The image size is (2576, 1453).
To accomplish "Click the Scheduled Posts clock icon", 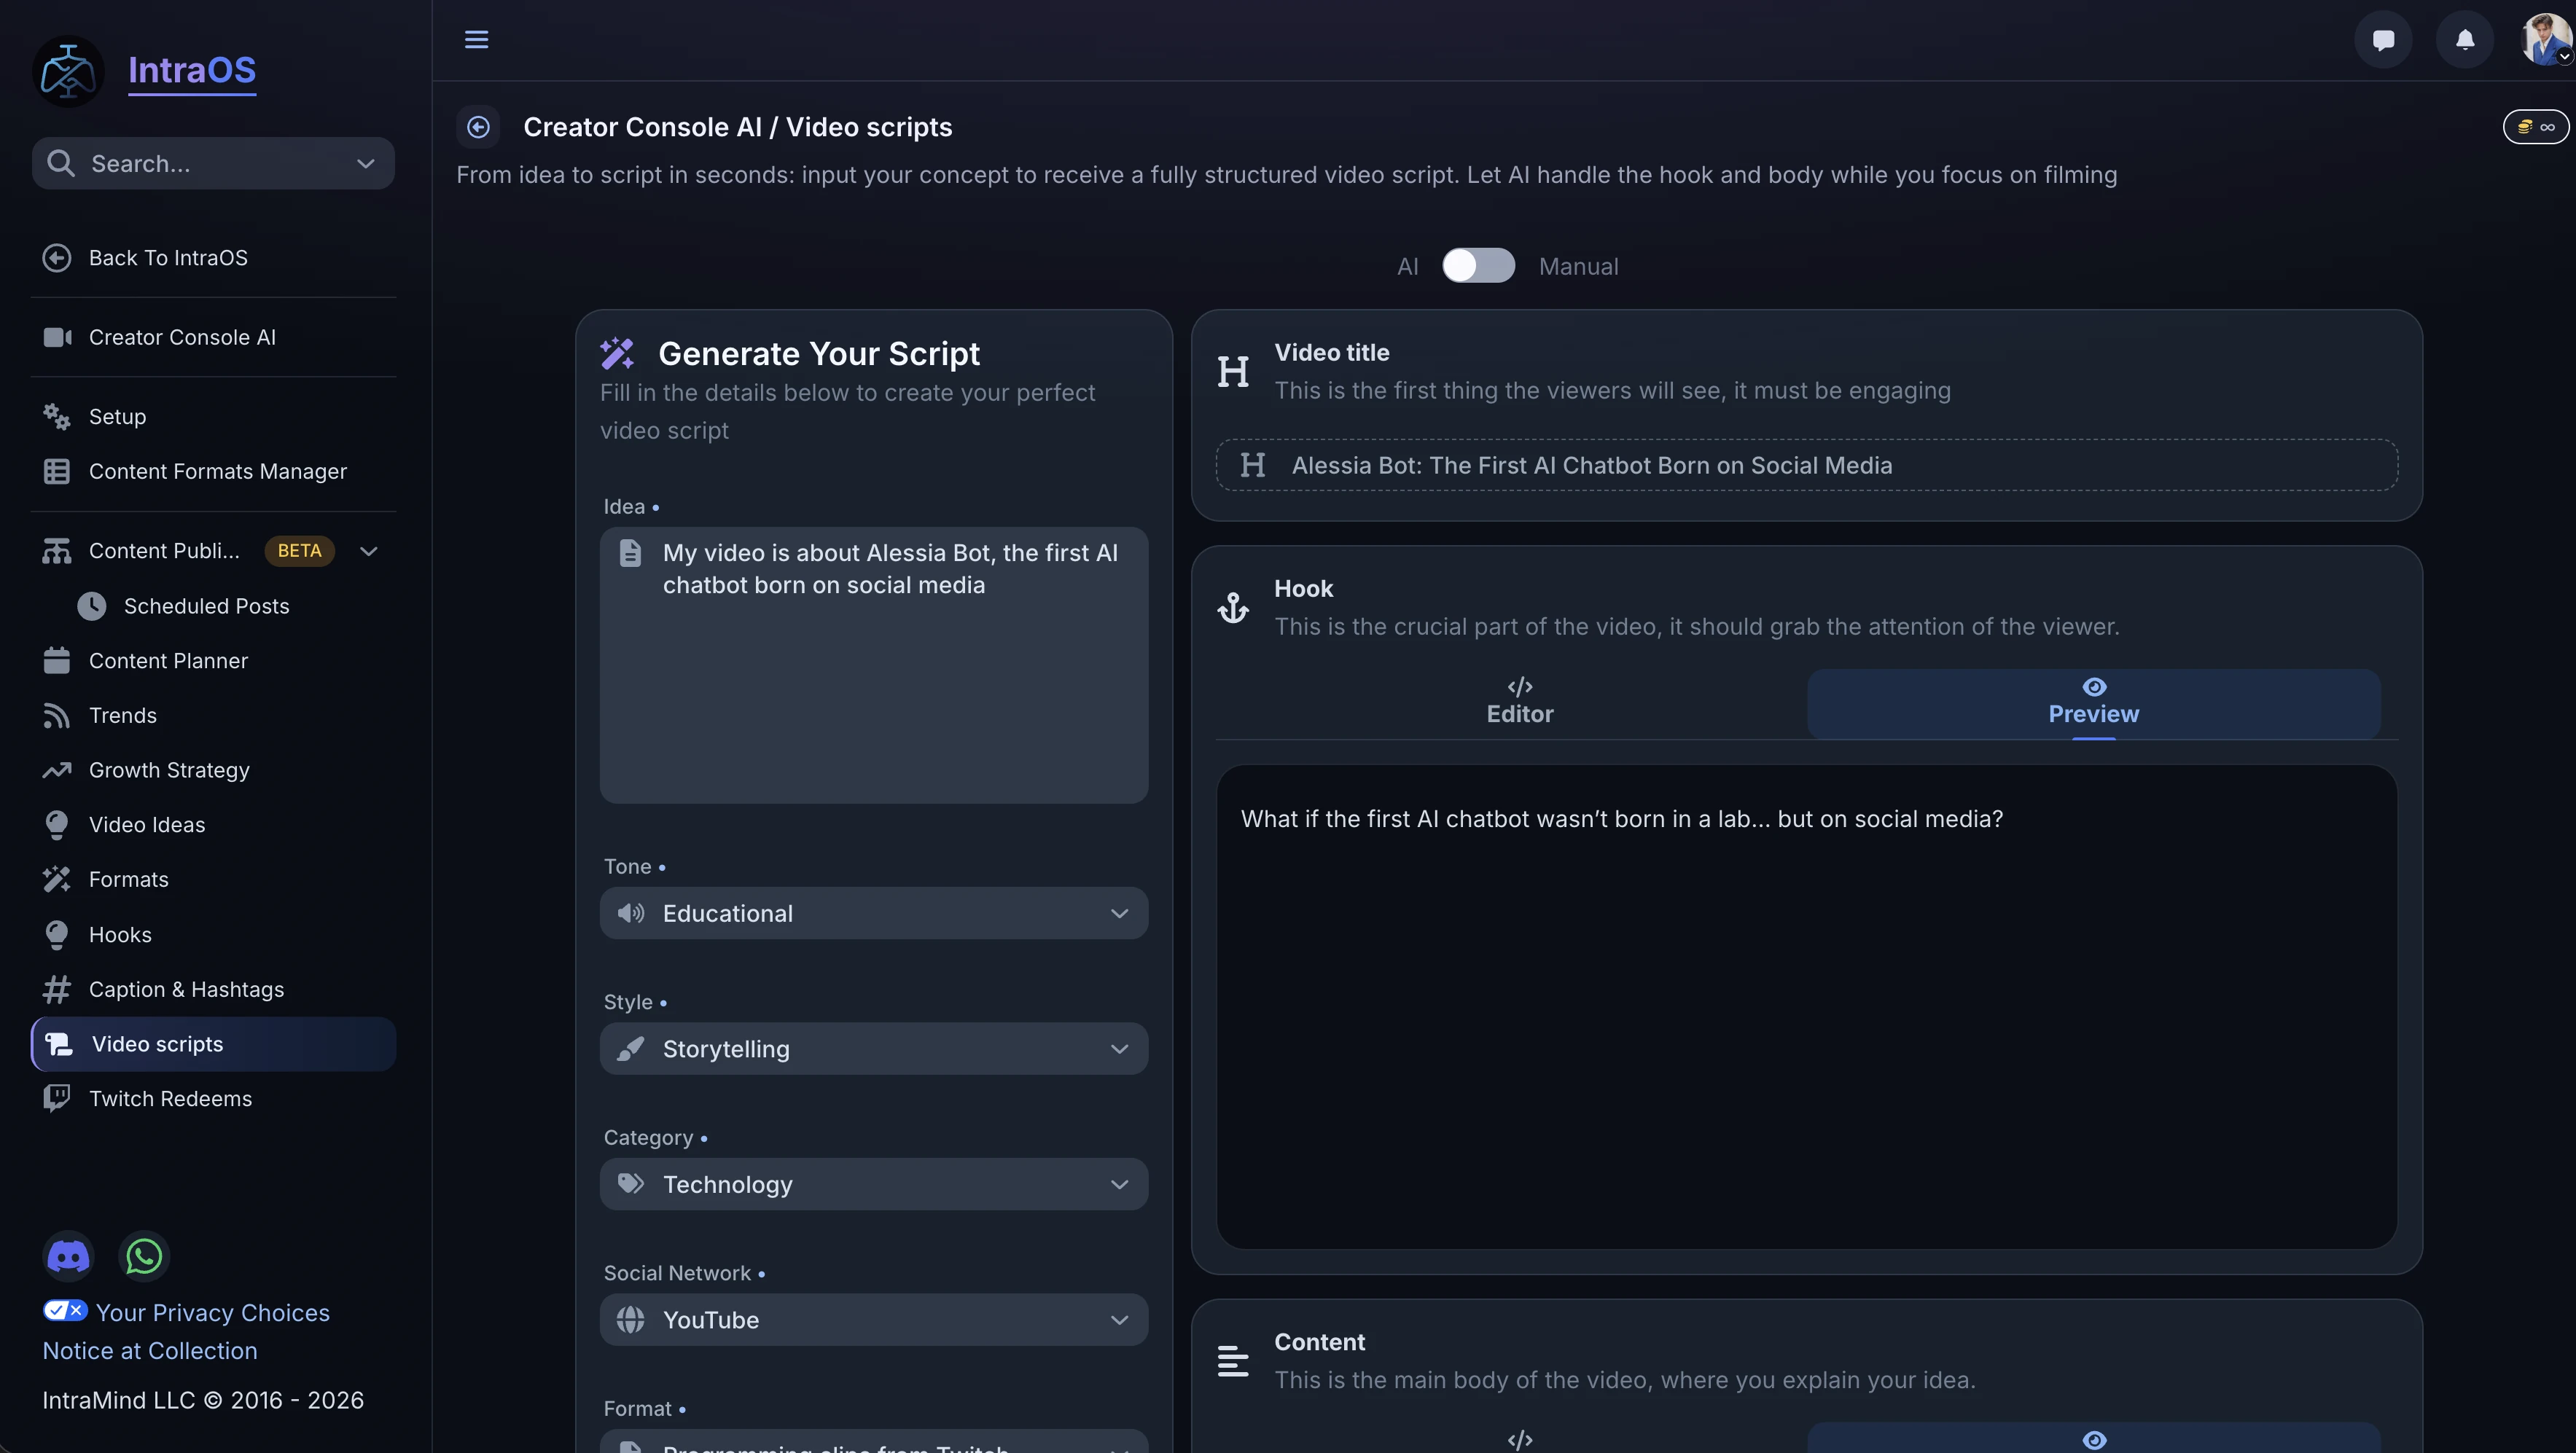I will pyautogui.click(x=92, y=606).
